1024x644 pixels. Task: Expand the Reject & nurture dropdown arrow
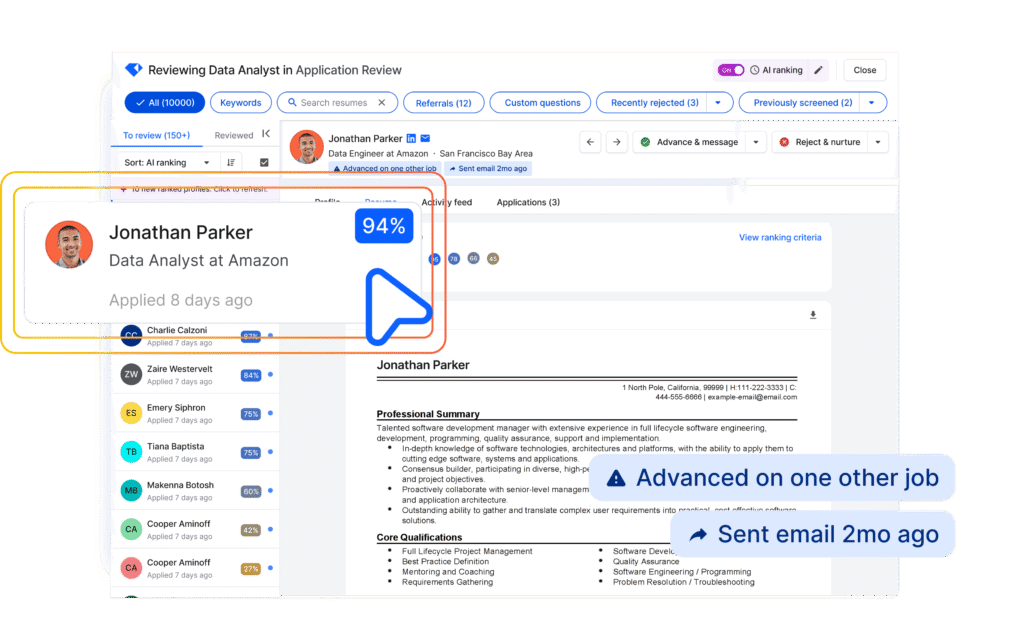tap(877, 142)
